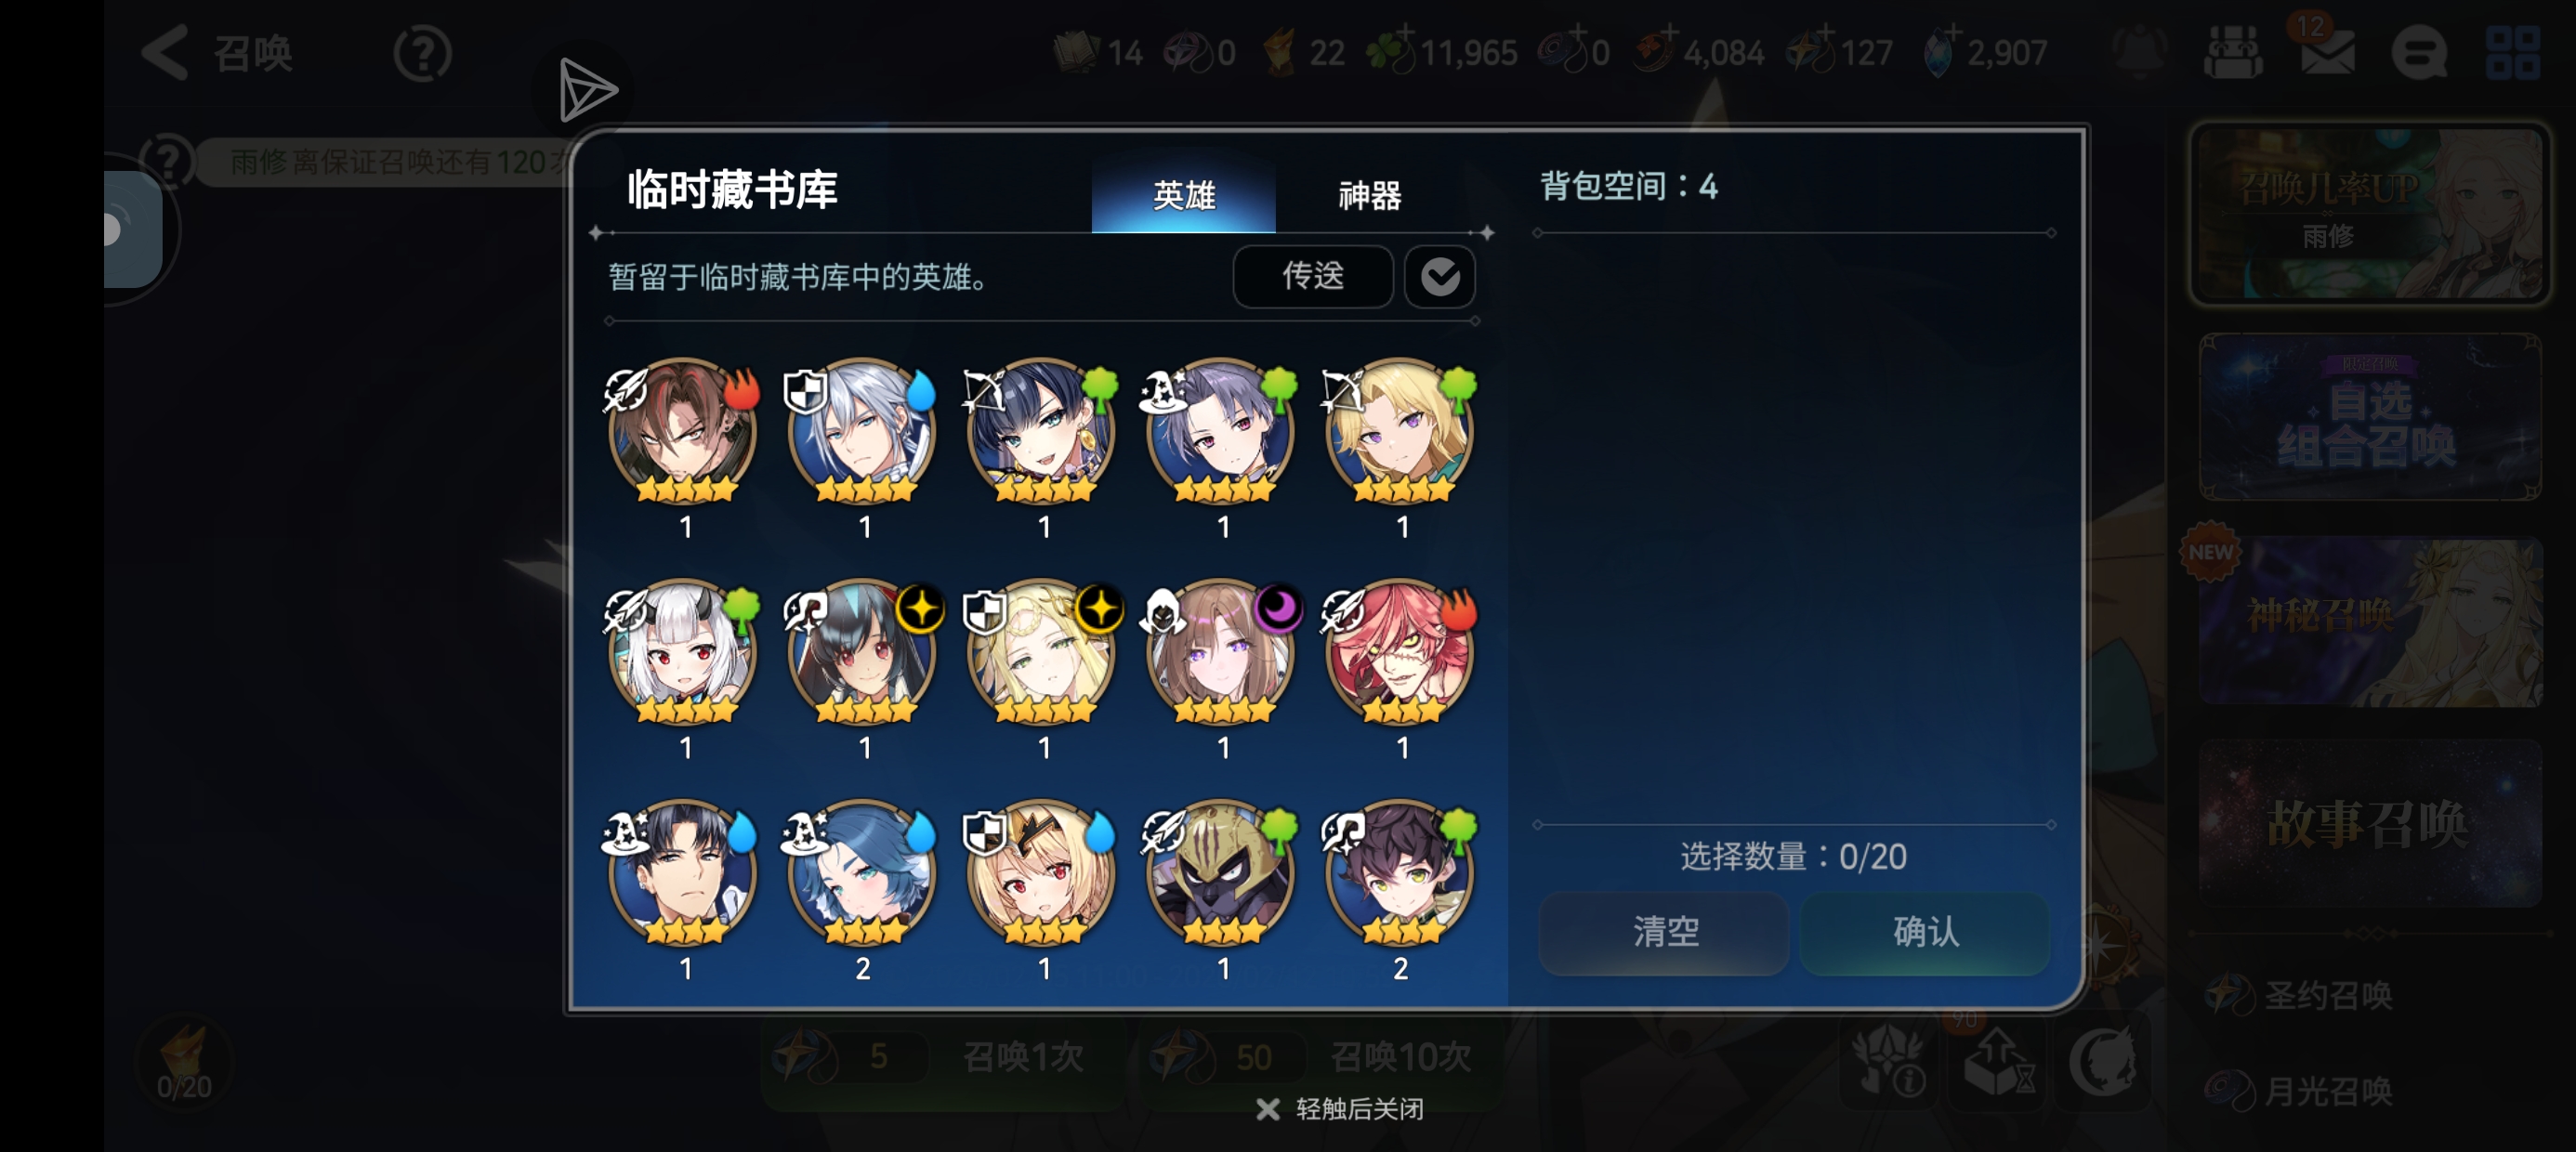Open the help question mark icon in header
Screen dimensions: 2576x1152
click(x=422, y=53)
